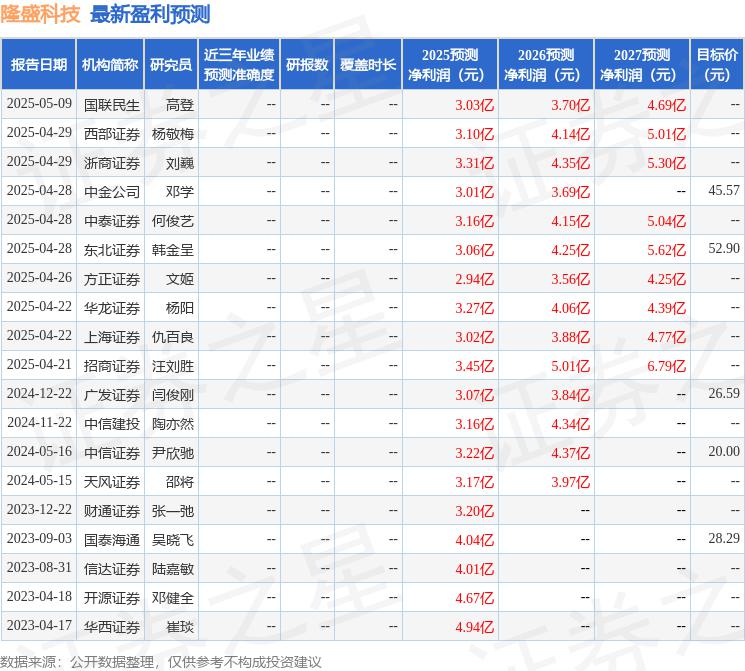
Task: Click institution 中信证券
Action: coord(112,453)
